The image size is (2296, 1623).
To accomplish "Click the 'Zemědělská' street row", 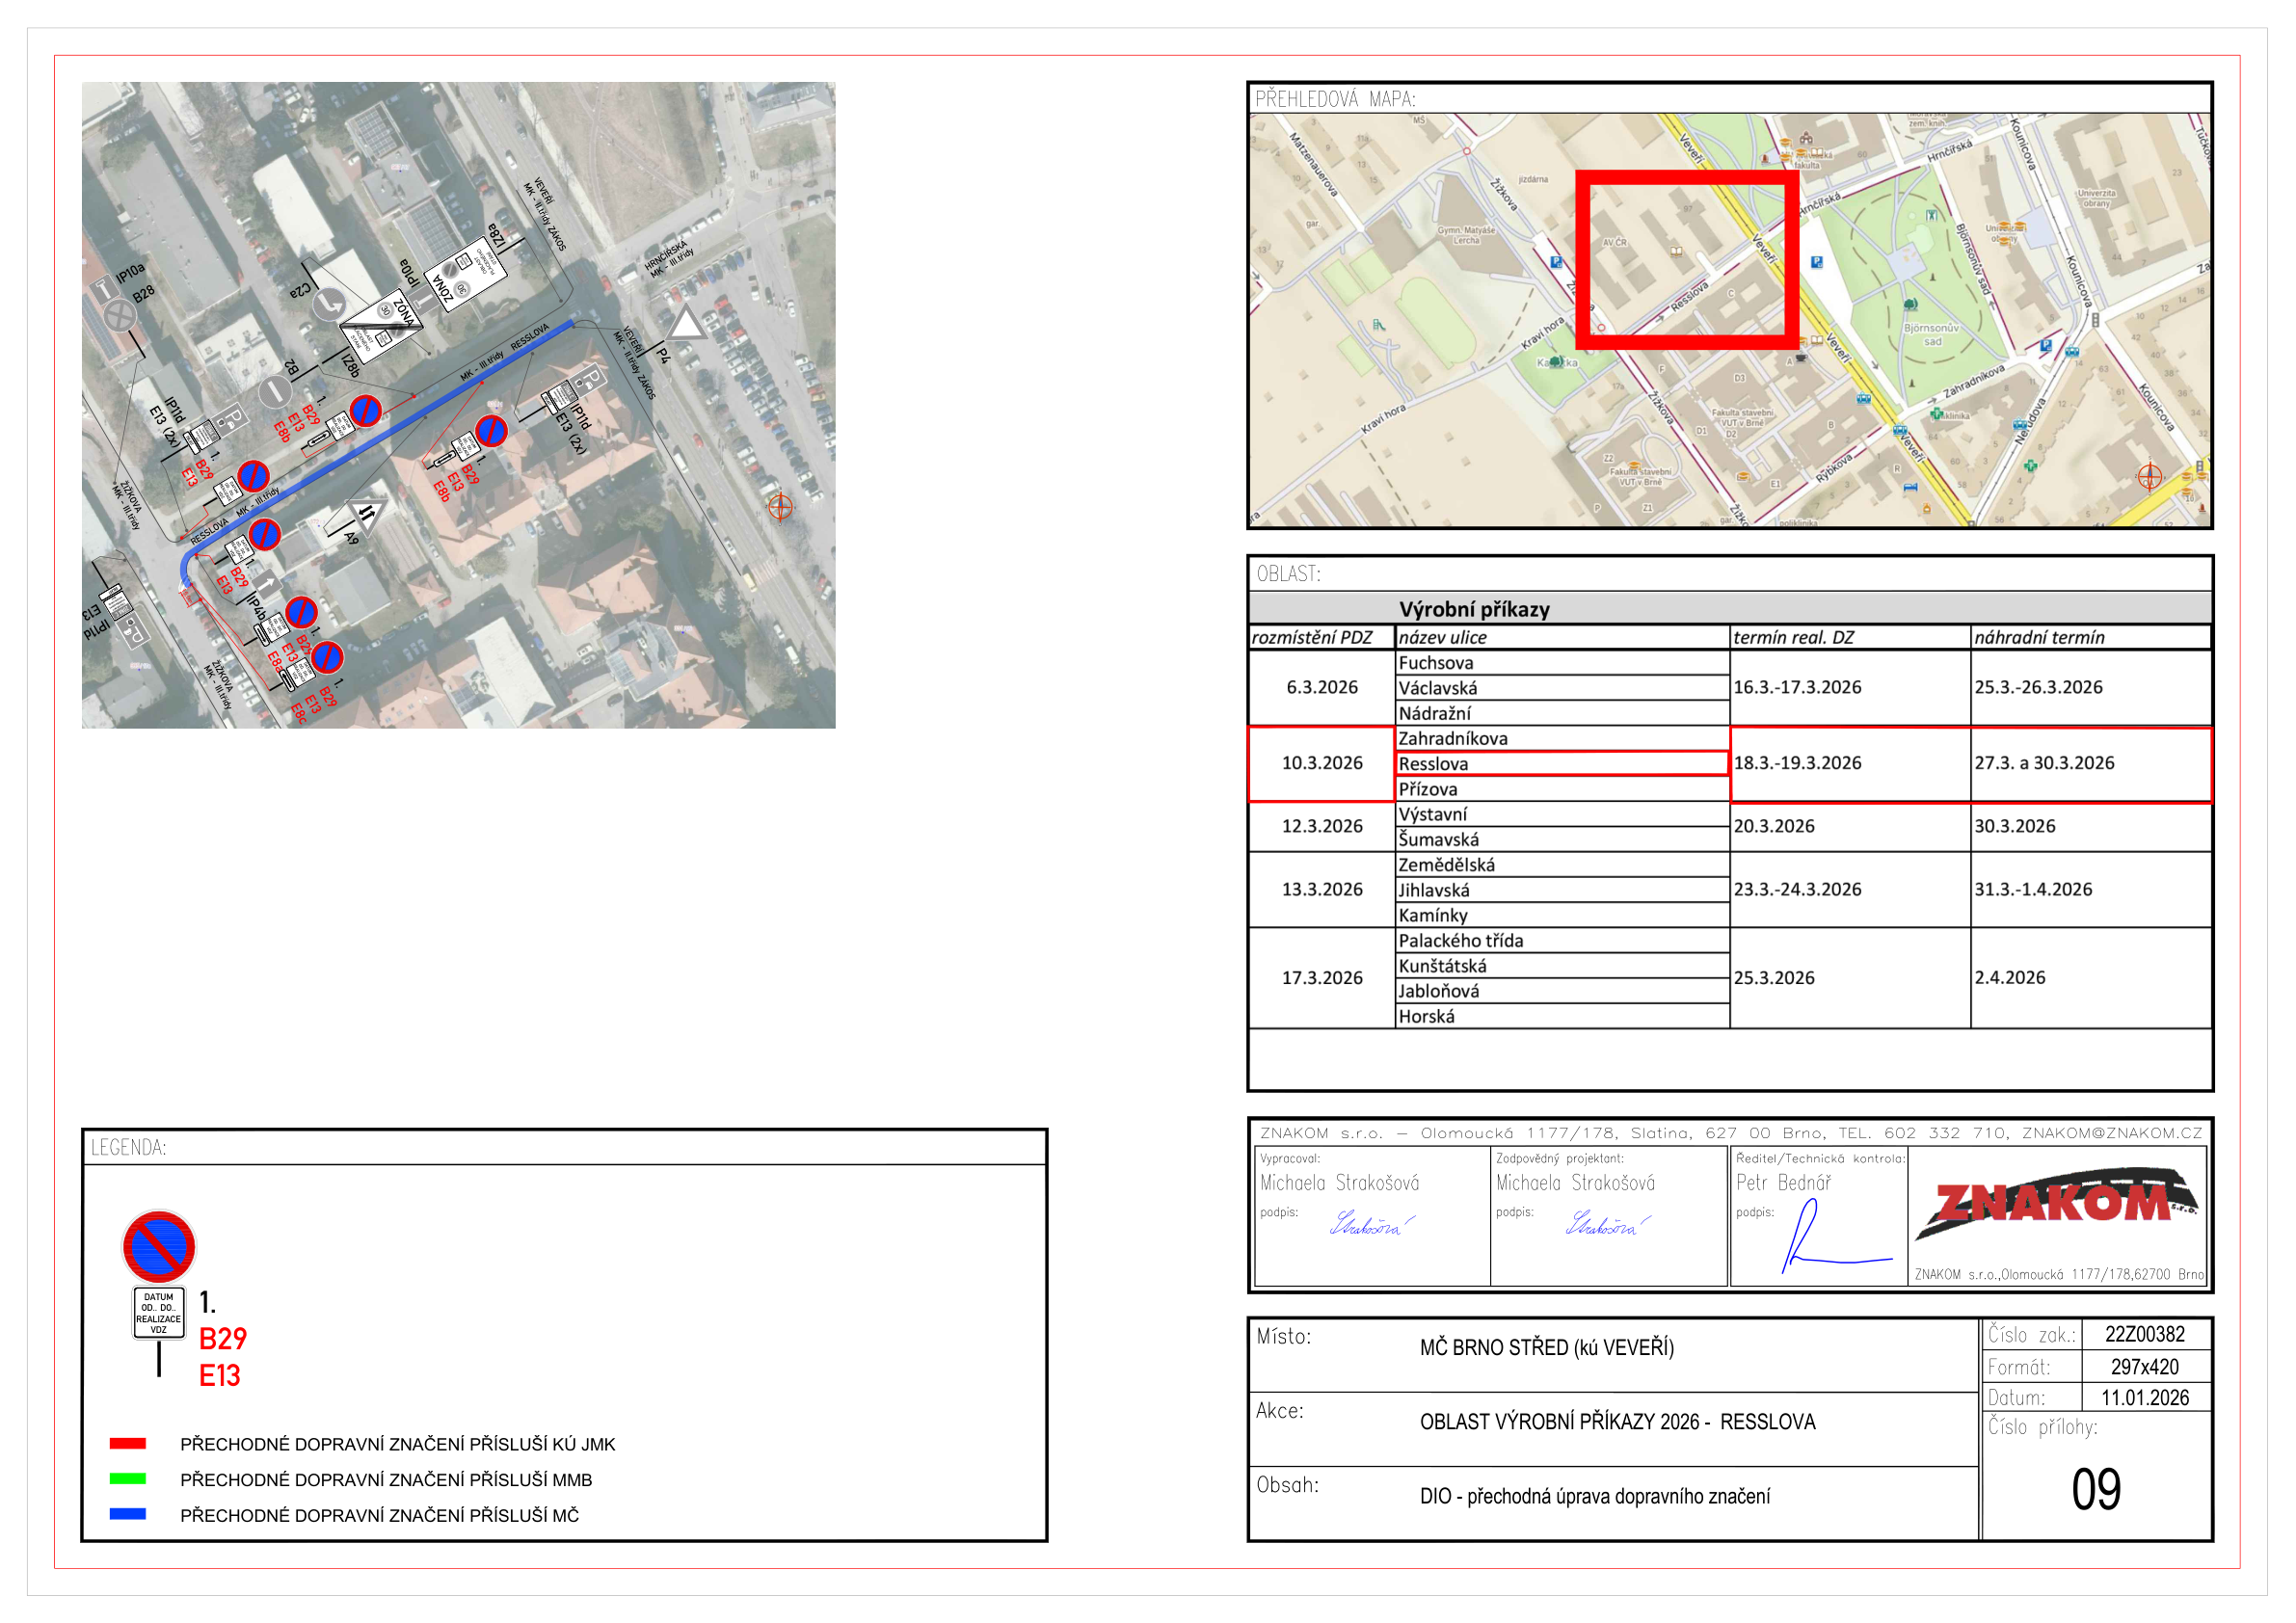I will [x=1563, y=864].
